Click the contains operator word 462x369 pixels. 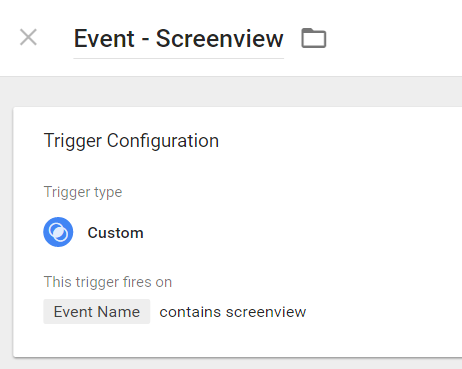190,312
